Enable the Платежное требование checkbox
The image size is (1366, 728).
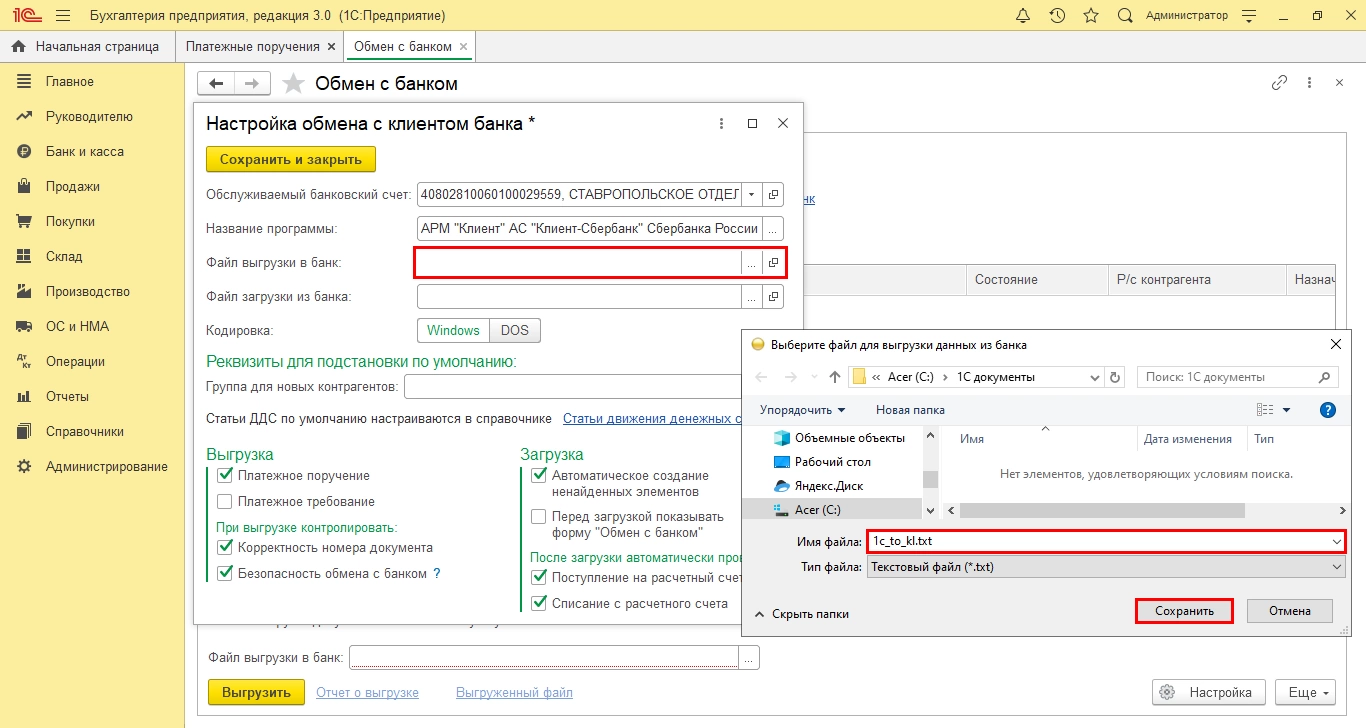[225, 502]
